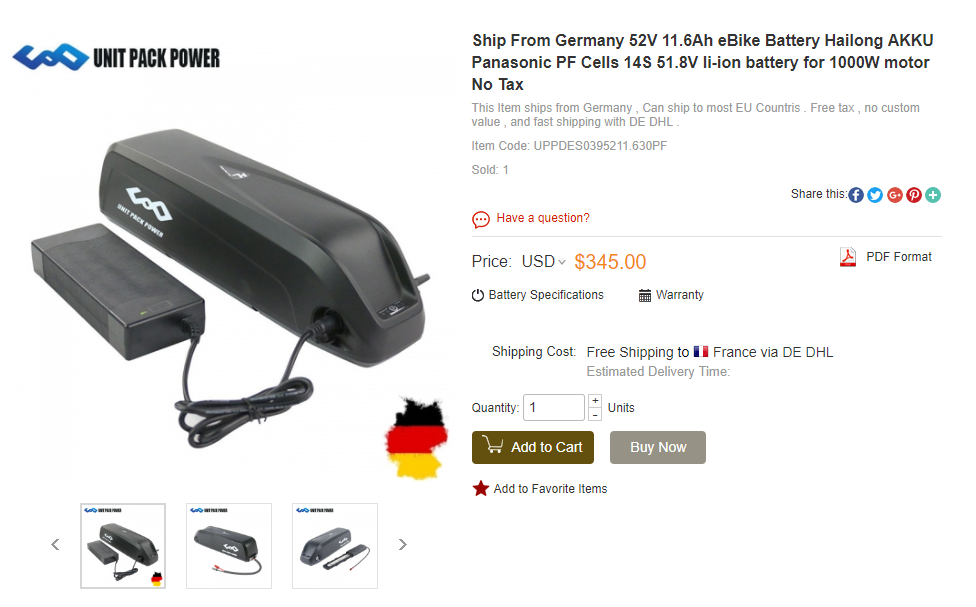The width and height of the screenshot is (976, 607).
Task: Increase quantity with plus stepper
Action: (x=595, y=400)
